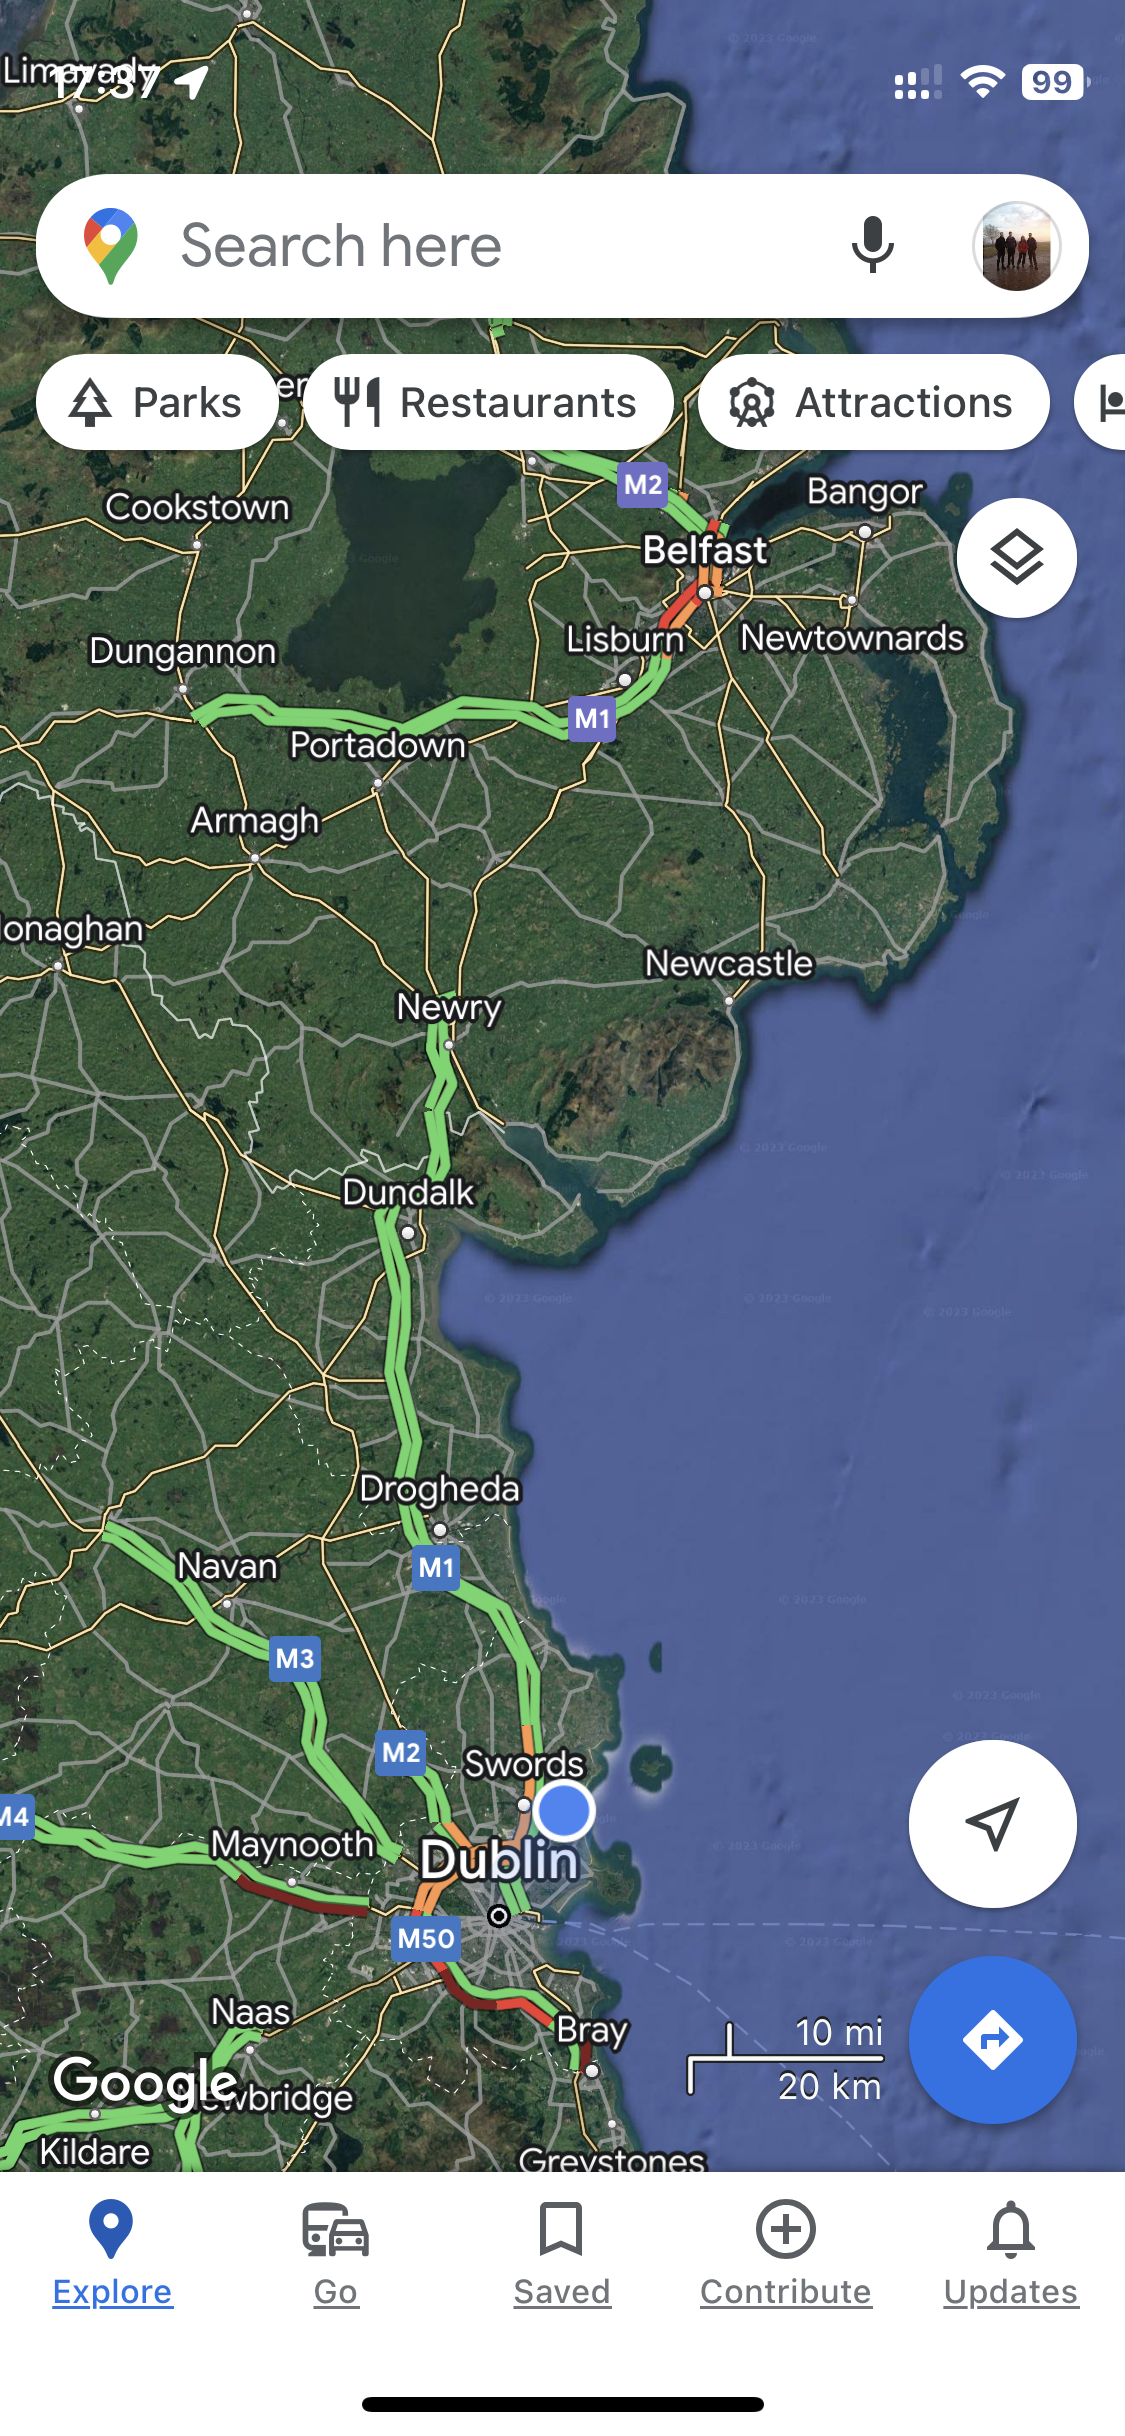
Task: Open the Contribute tab
Action: click(786, 2255)
